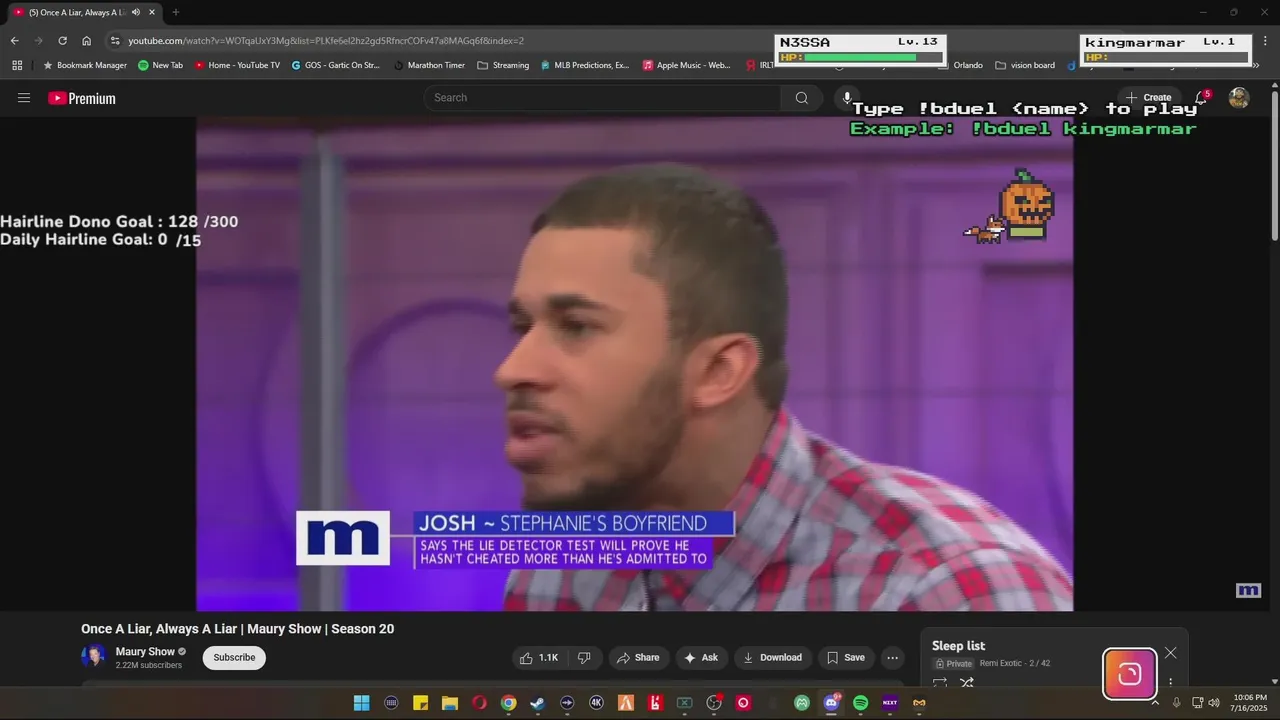Open volume control in system tray
The image size is (1280, 720).
(1213, 703)
